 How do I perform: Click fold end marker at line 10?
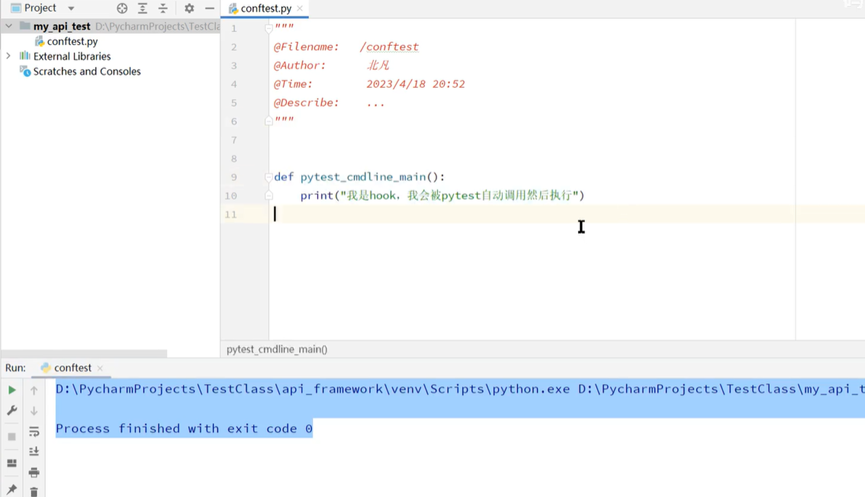(x=269, y=195)
